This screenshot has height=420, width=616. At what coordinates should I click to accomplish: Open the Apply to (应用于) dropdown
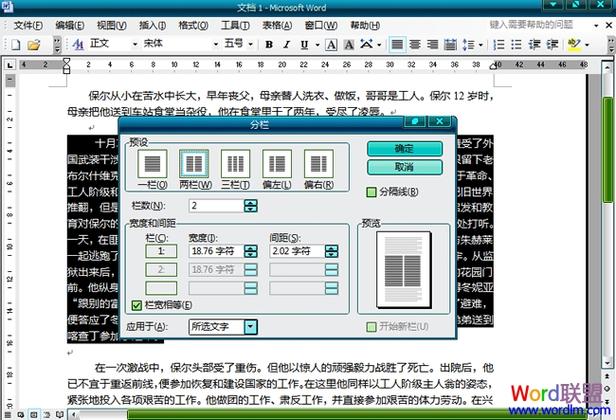(x=251, y=327)
